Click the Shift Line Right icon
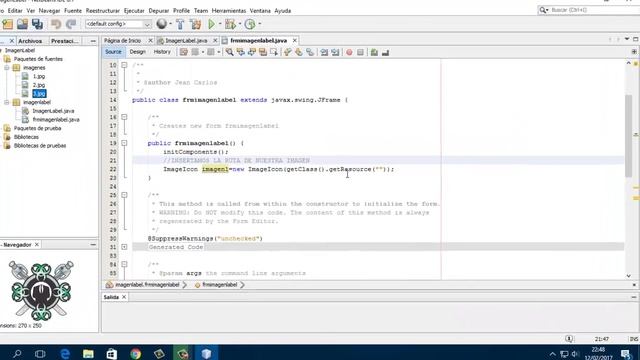Screen dimensions: 640x360 click(335, 52)
